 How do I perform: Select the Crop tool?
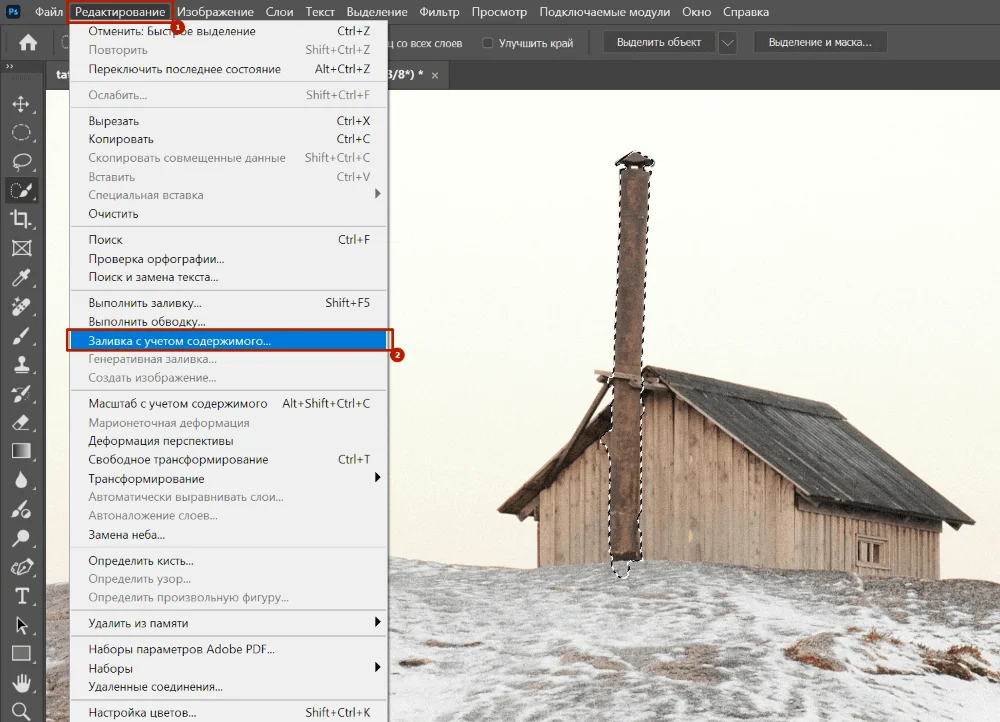(x=21, y=220)
